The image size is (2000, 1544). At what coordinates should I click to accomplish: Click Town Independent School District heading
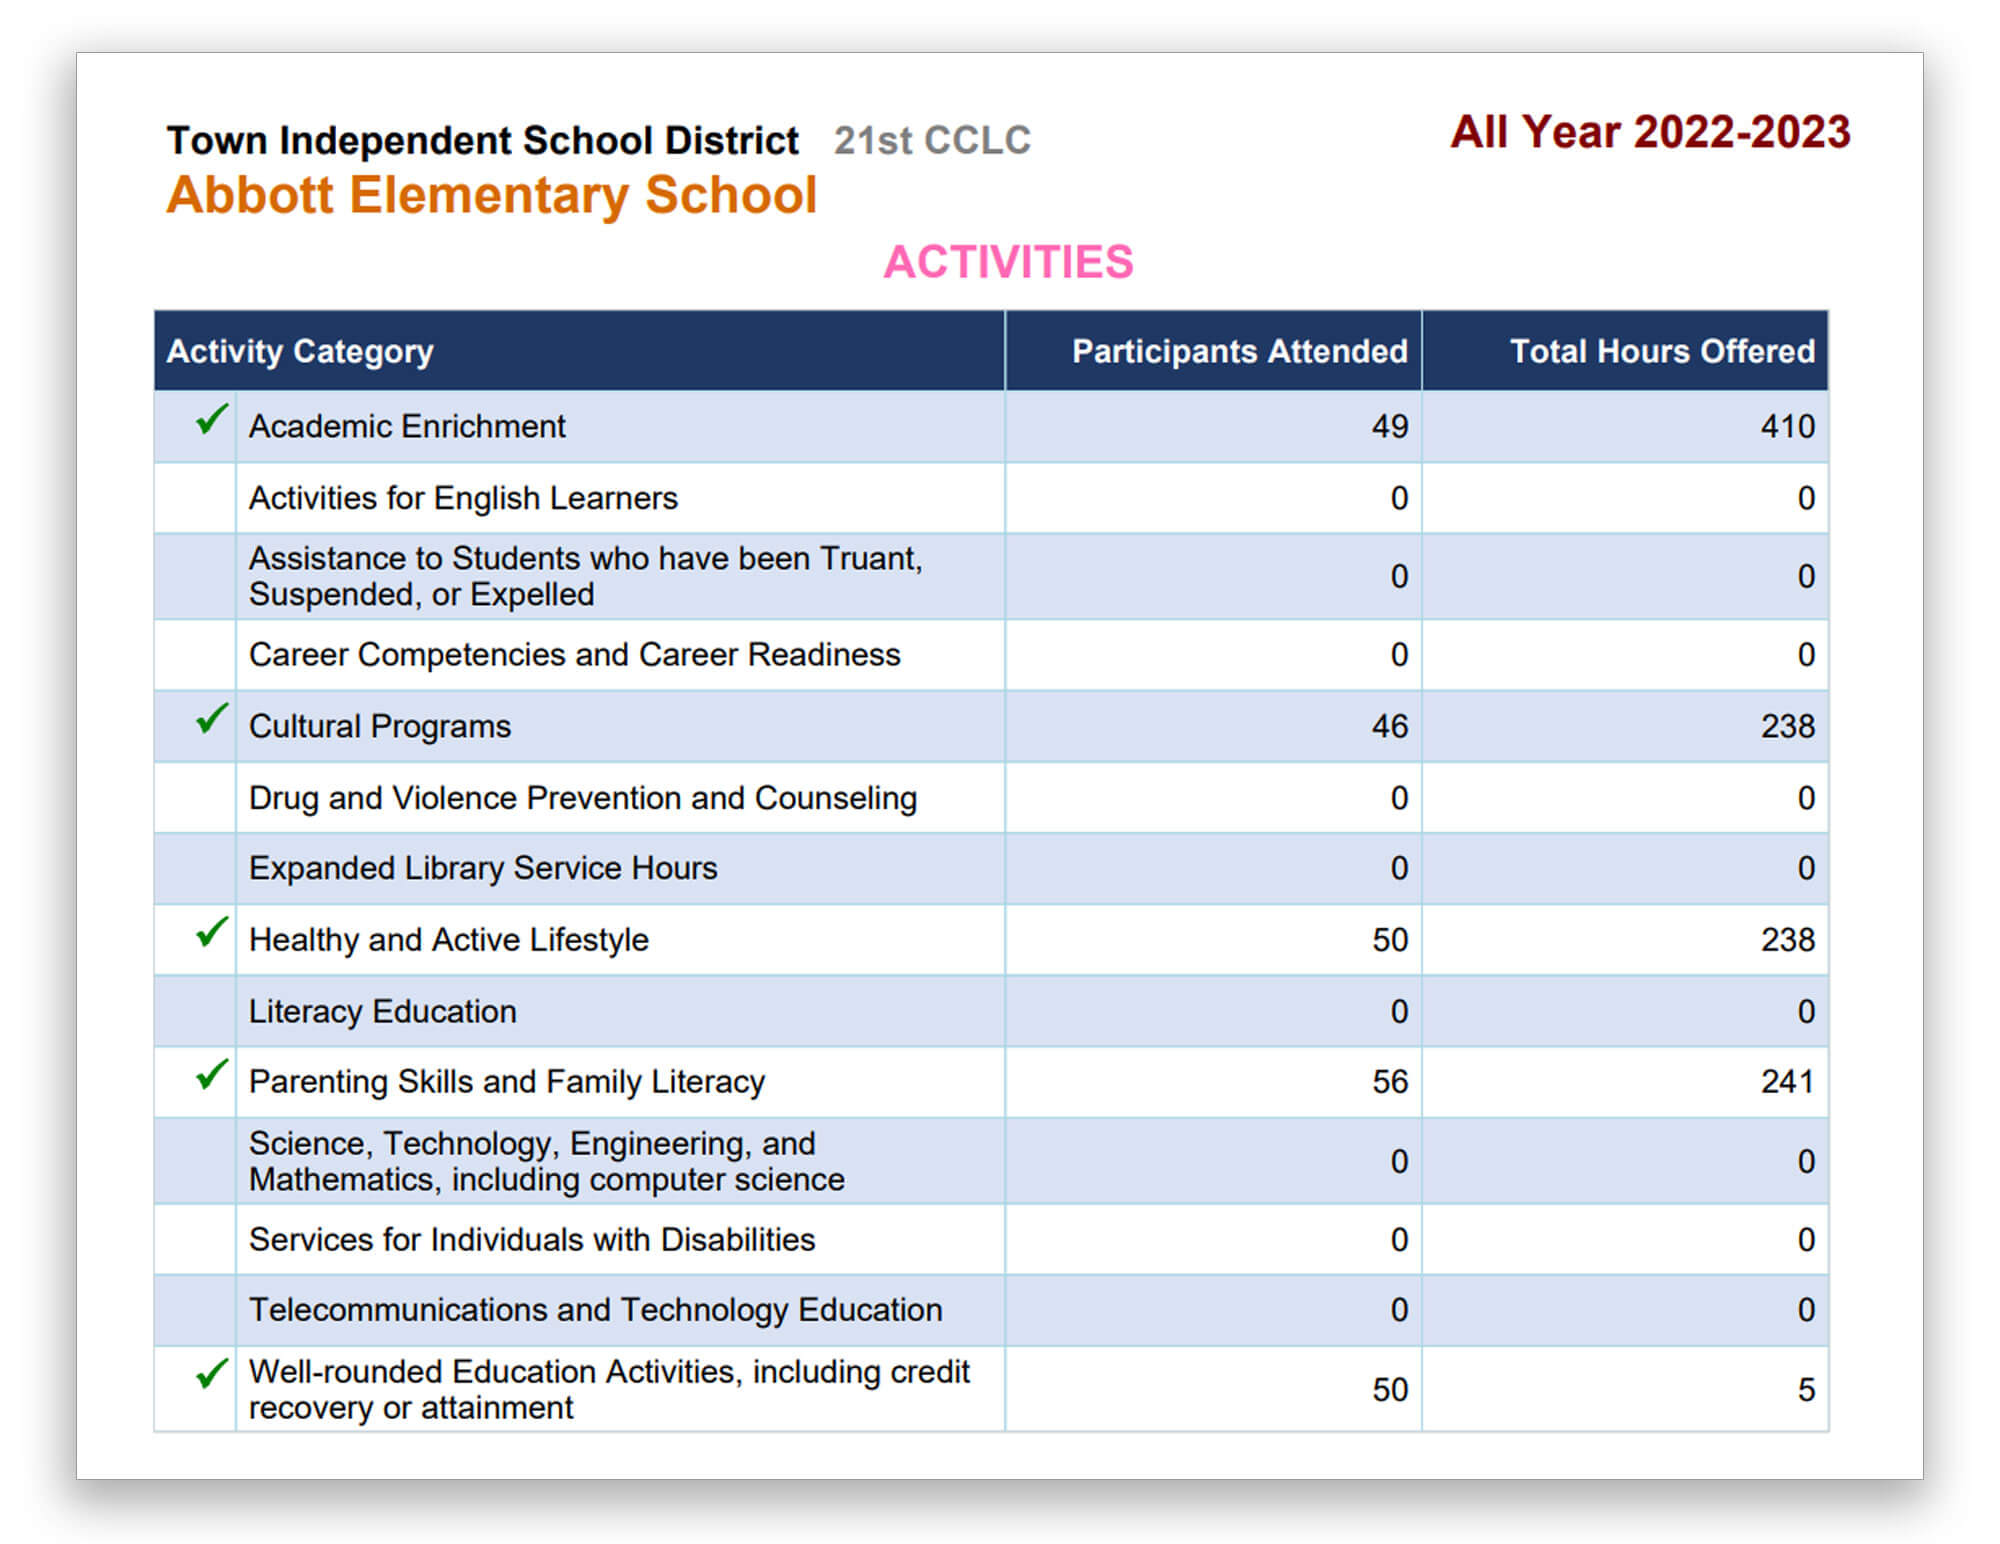tap(482, 141)
